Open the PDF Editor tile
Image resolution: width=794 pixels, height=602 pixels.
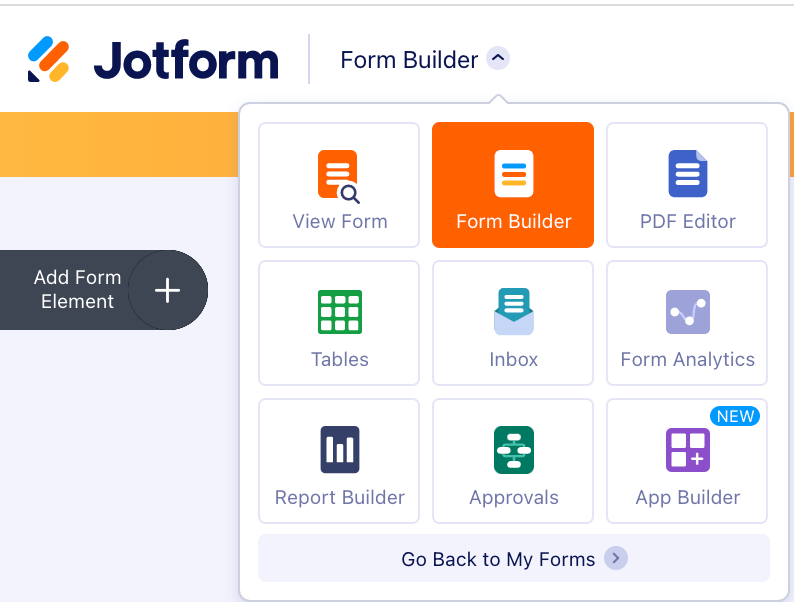coord(687,185)
